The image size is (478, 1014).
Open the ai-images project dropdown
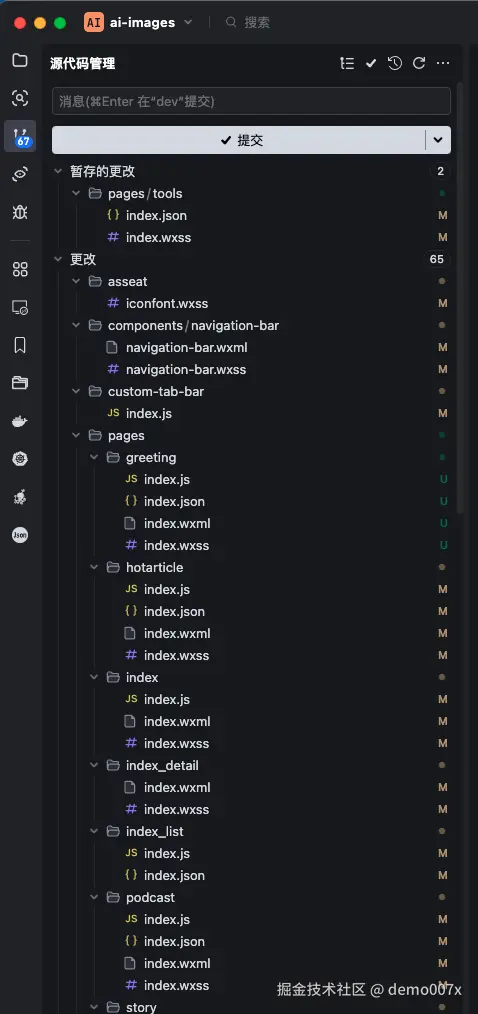tap(139, 22)
